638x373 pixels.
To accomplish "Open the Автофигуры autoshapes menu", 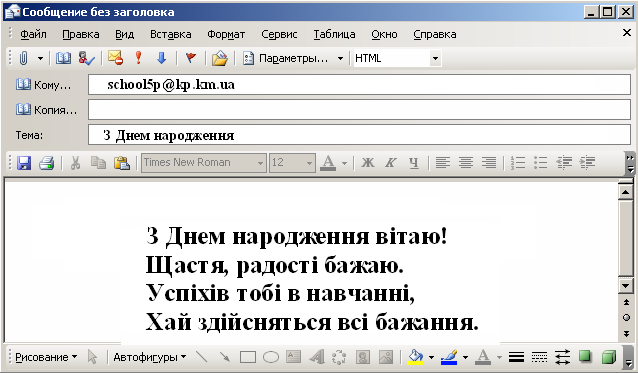I will coord(149,357).
